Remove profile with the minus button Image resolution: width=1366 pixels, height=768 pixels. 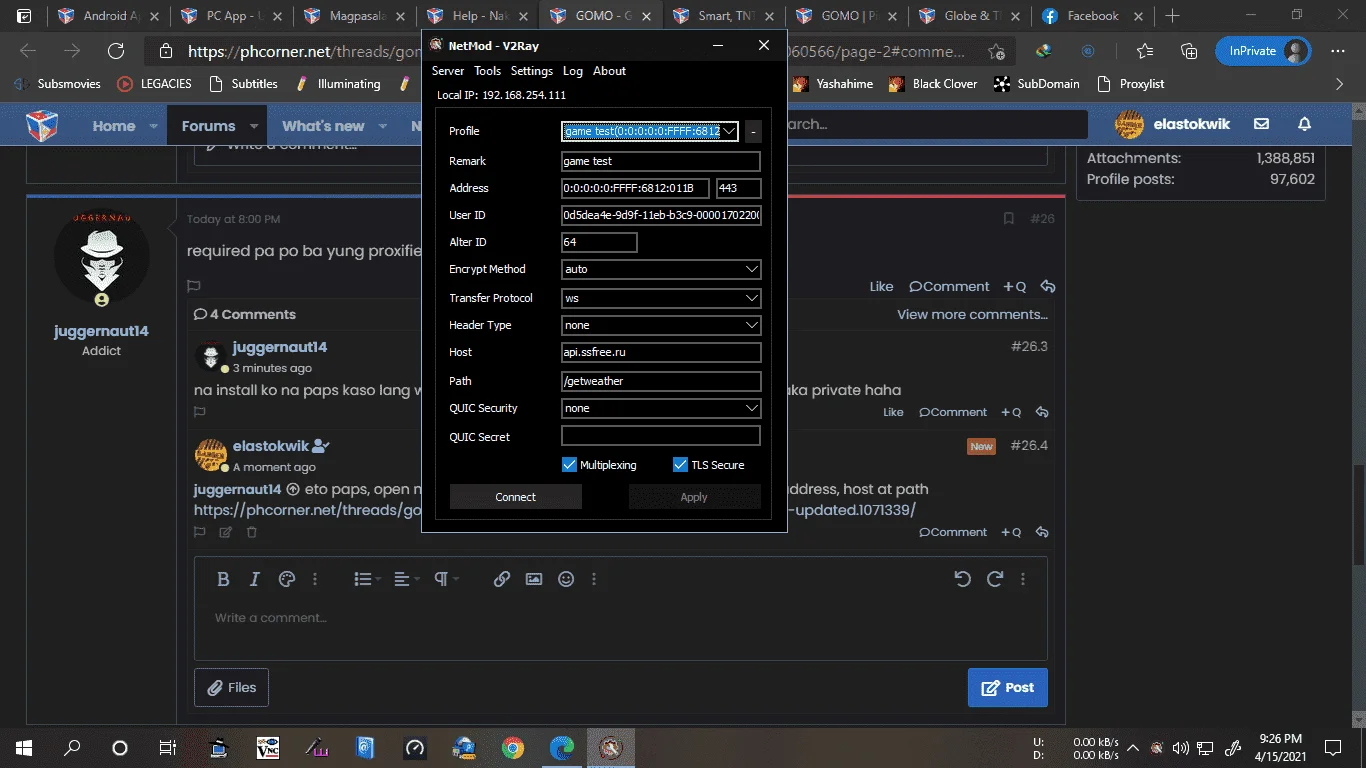(x=753, y=131)
